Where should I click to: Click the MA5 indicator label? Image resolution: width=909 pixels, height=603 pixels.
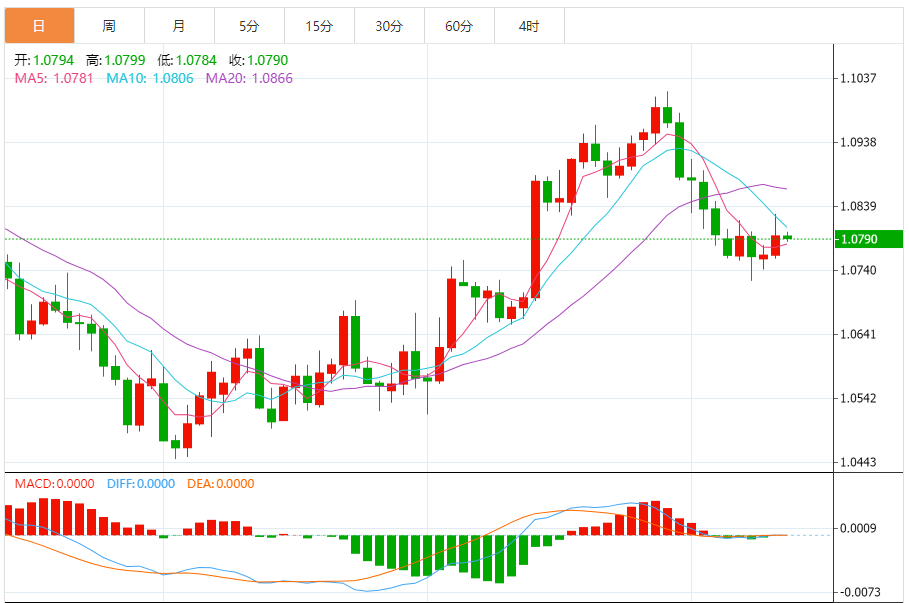coord(54,78)
